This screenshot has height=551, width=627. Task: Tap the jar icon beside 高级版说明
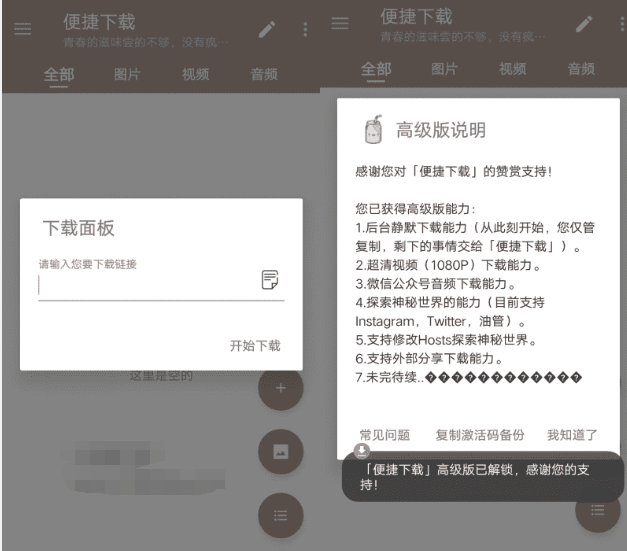pos(373,130)
